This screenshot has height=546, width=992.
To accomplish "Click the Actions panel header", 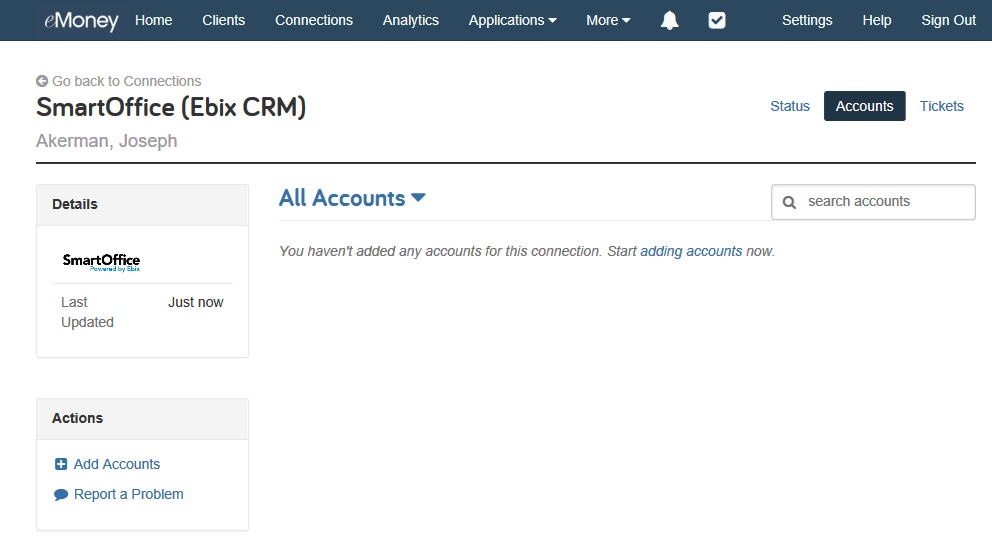I will (x=142, y=419).
